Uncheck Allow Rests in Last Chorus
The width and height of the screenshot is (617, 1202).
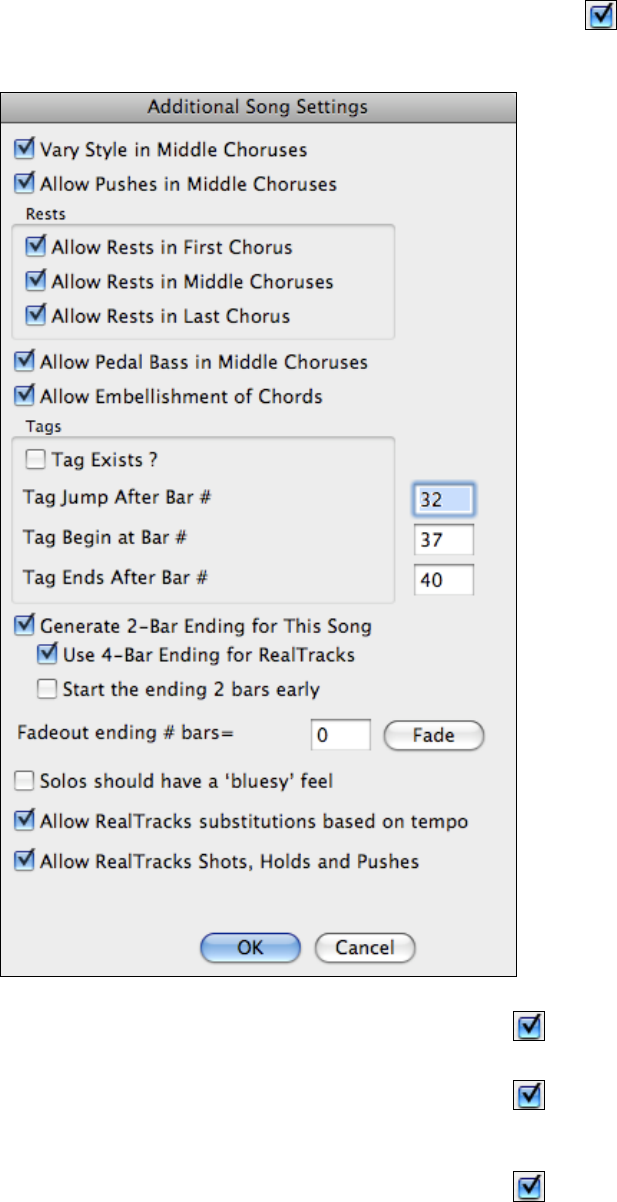click(x=37, y=316)
